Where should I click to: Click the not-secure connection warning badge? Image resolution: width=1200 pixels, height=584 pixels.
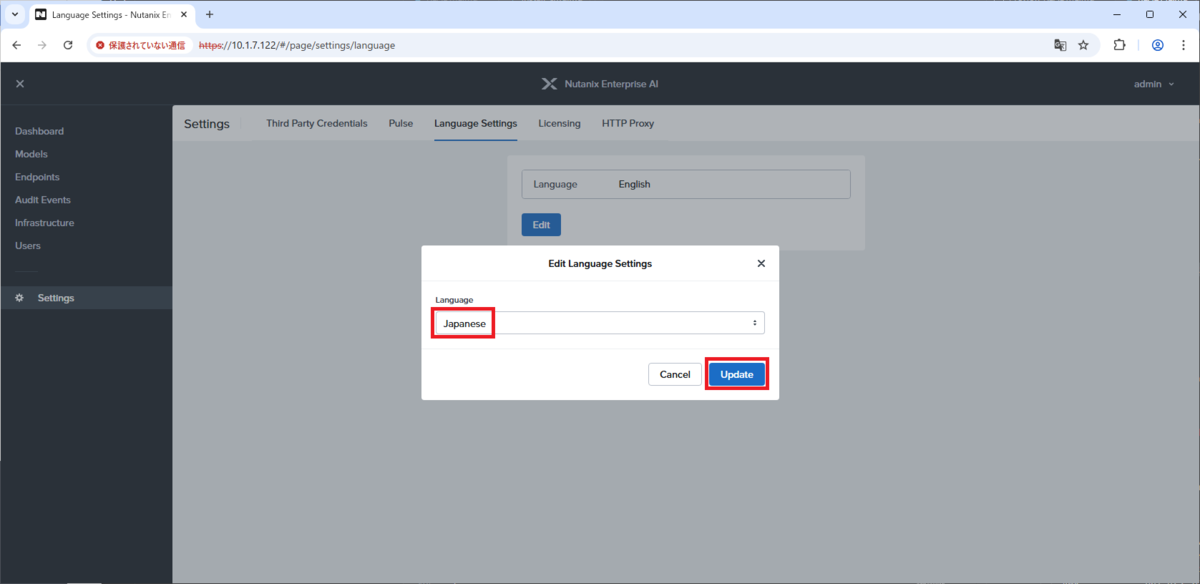coord(140,45)
